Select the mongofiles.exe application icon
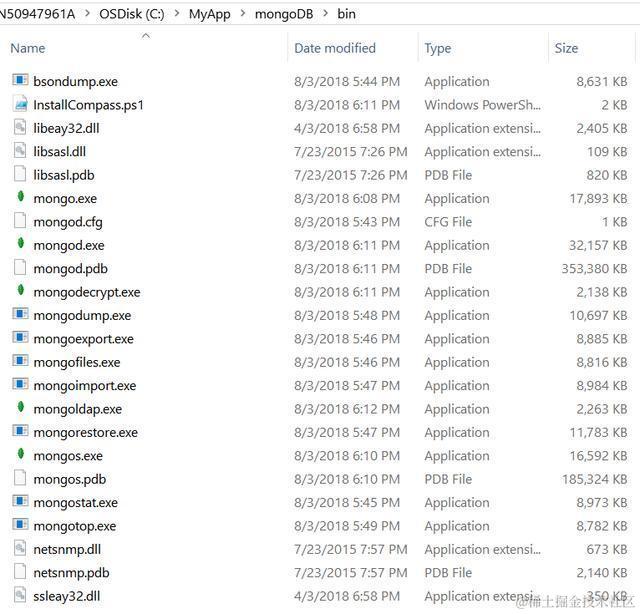 pos(20,361)
